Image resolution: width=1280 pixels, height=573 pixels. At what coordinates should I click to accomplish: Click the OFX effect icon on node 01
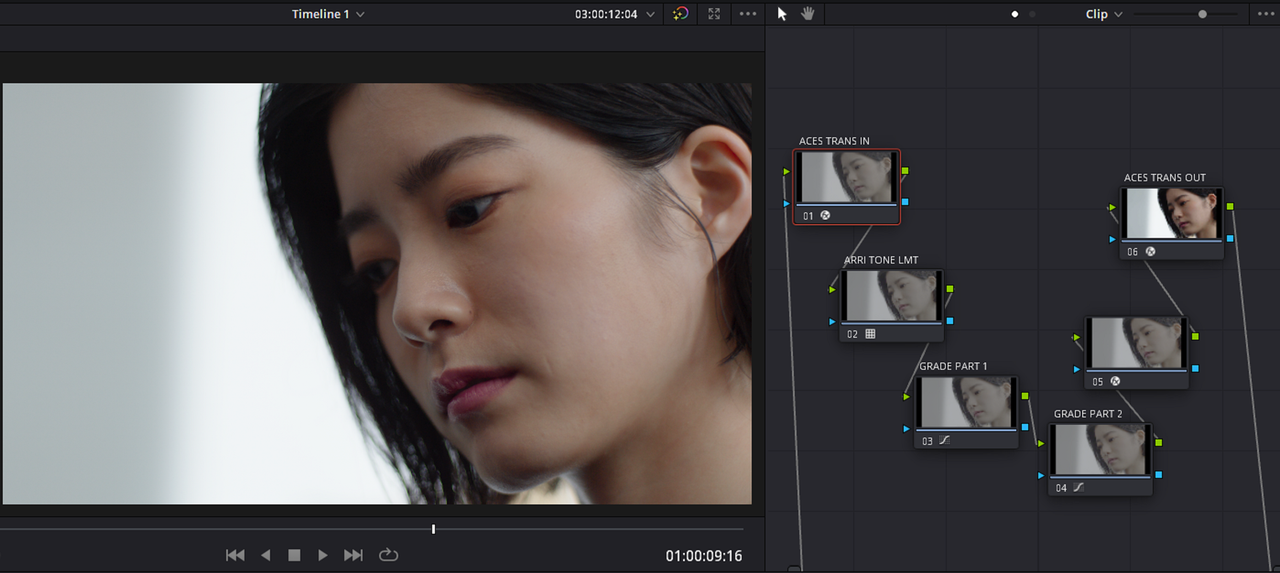tap(826, 215)
